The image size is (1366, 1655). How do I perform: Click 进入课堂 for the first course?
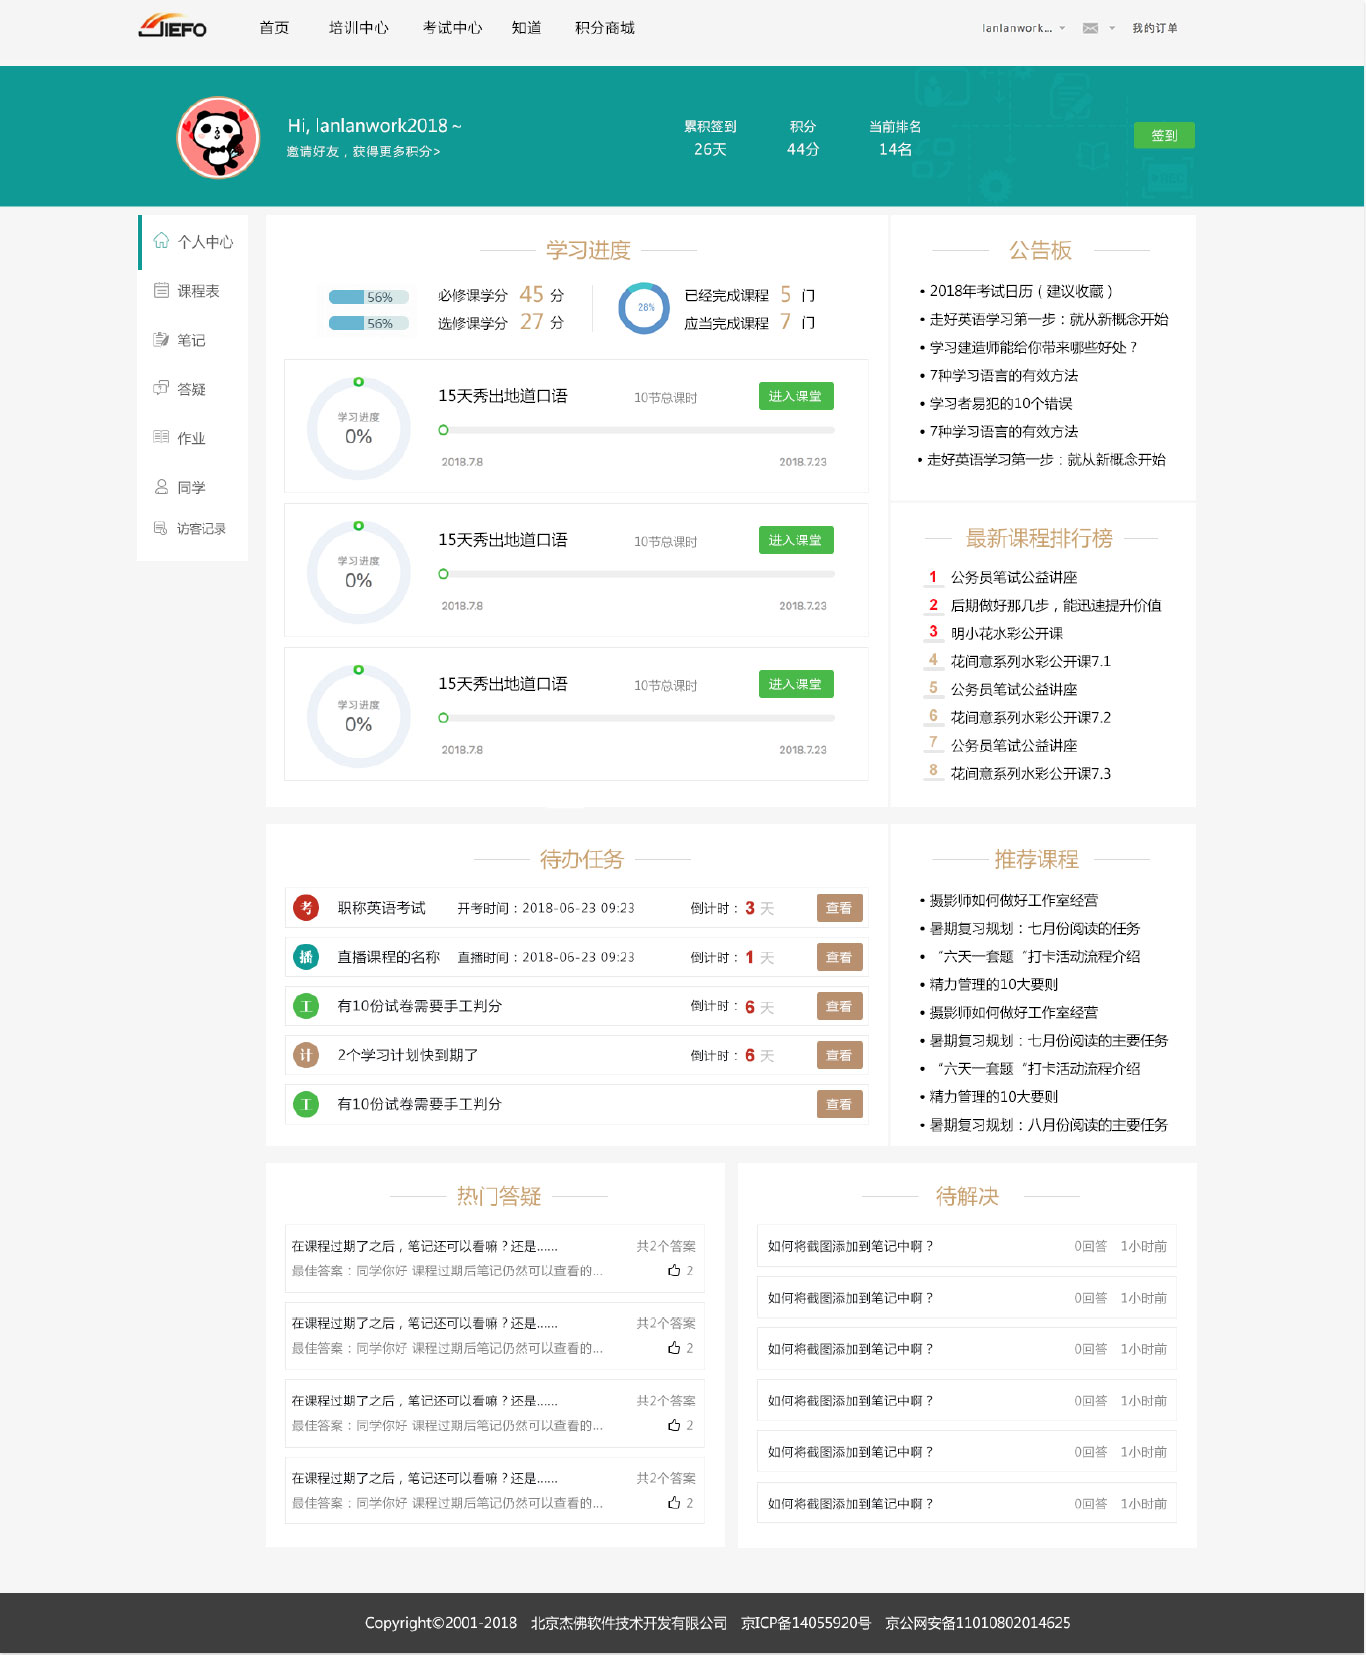pyautogui.click(x=795, y=396)
